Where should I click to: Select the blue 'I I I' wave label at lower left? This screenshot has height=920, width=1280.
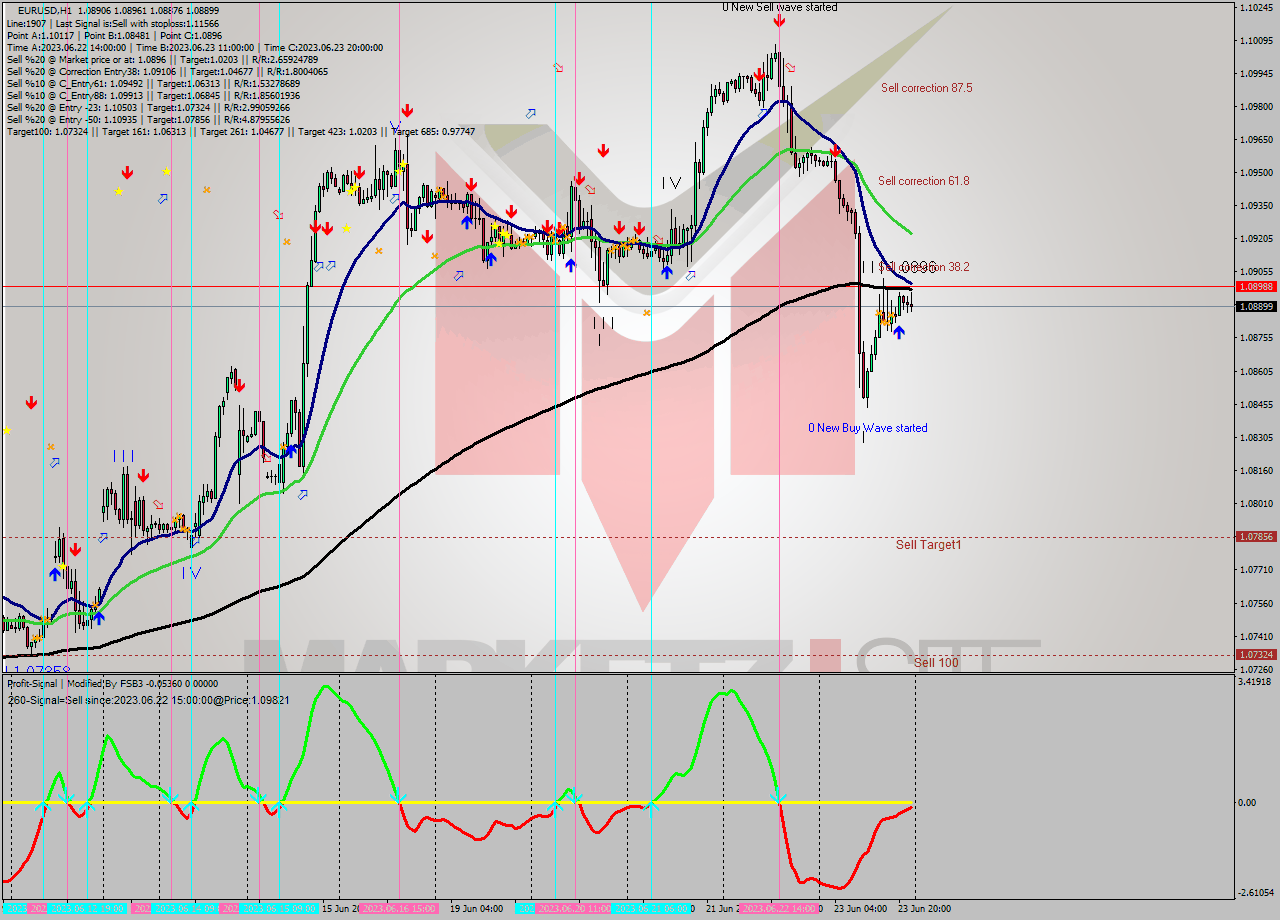123,455
